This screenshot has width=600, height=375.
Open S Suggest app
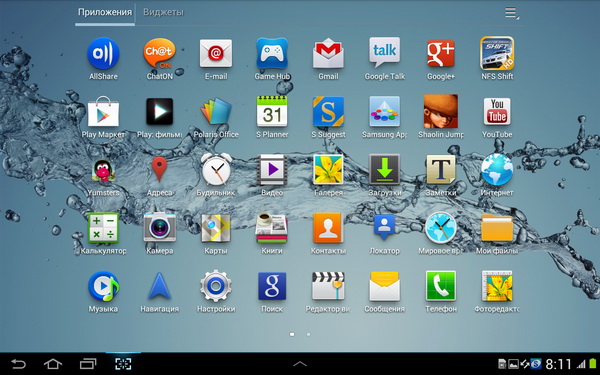pyautogui.click(x=328, y=112)
